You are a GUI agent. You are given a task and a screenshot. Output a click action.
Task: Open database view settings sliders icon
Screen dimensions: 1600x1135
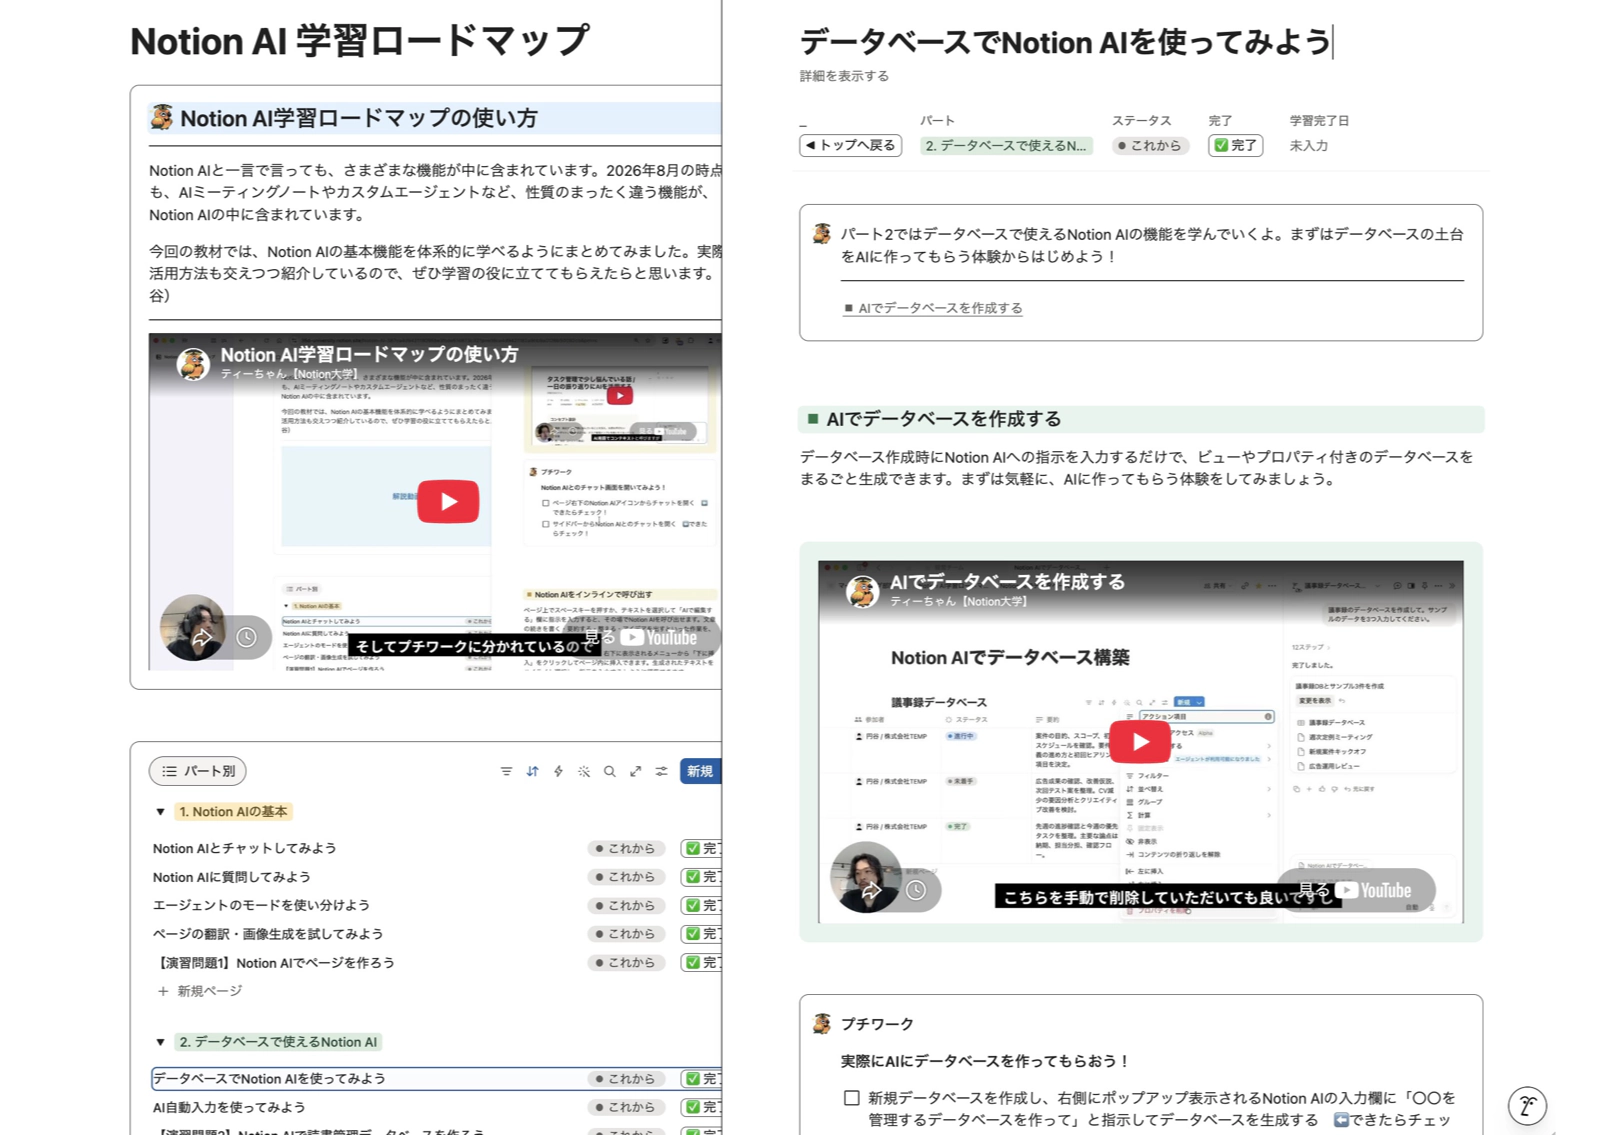(661, 771)
